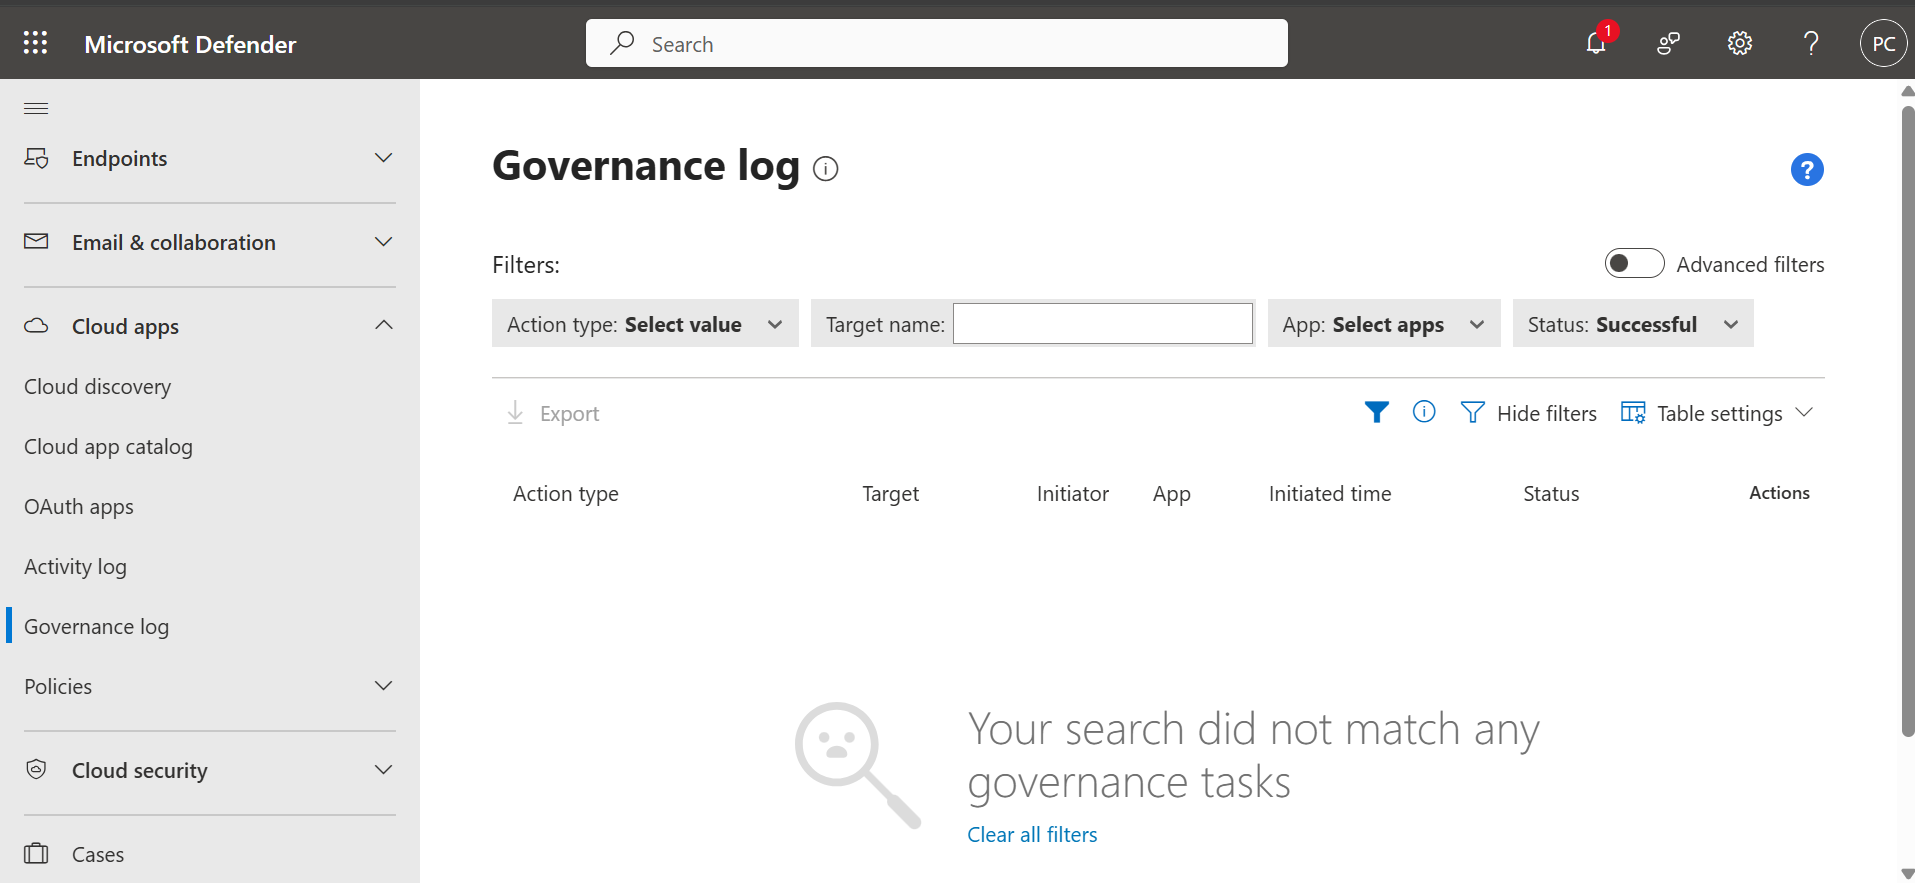Image resolution: width=1915 pixels, height=883 pixels.
Task: Click the vertical scrollbar thumb
Action: pyautogui.click(x=1907, y=420)
